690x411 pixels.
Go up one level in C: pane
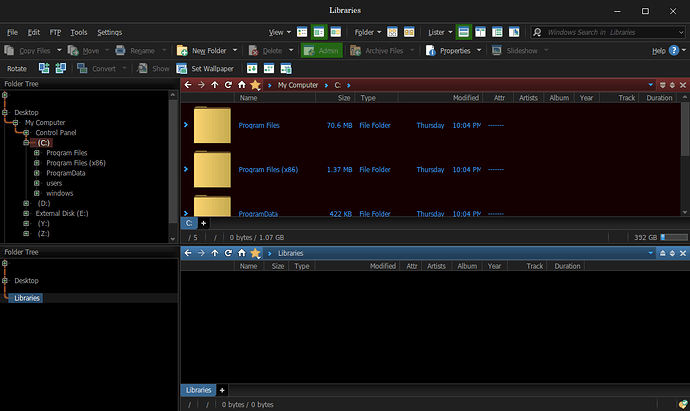click(215, 85)
